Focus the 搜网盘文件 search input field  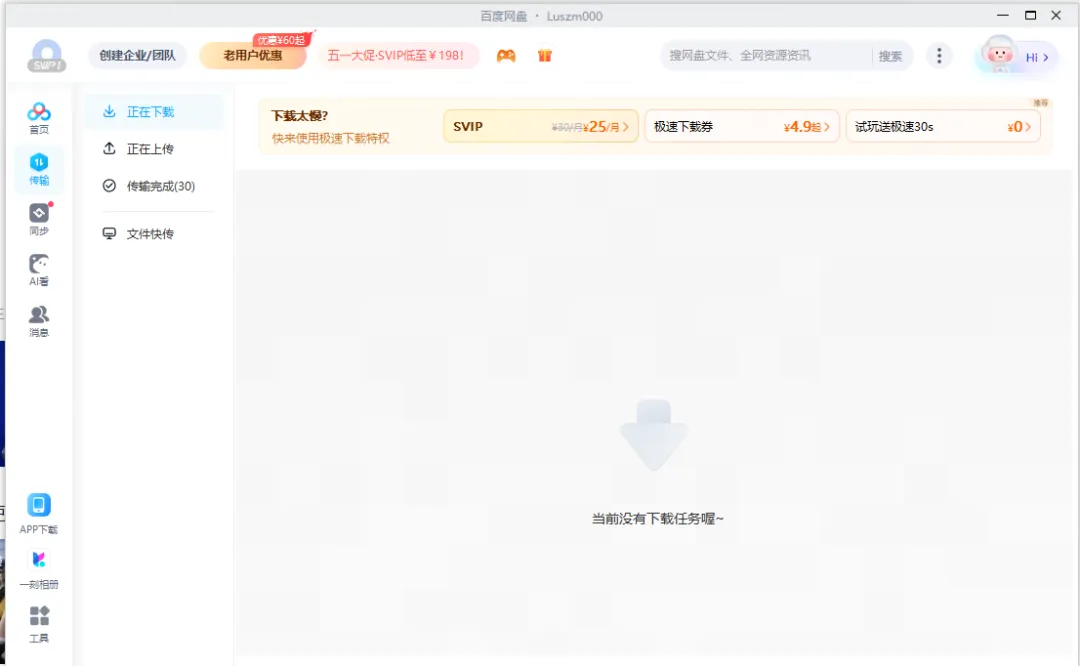tap(766, 56)
